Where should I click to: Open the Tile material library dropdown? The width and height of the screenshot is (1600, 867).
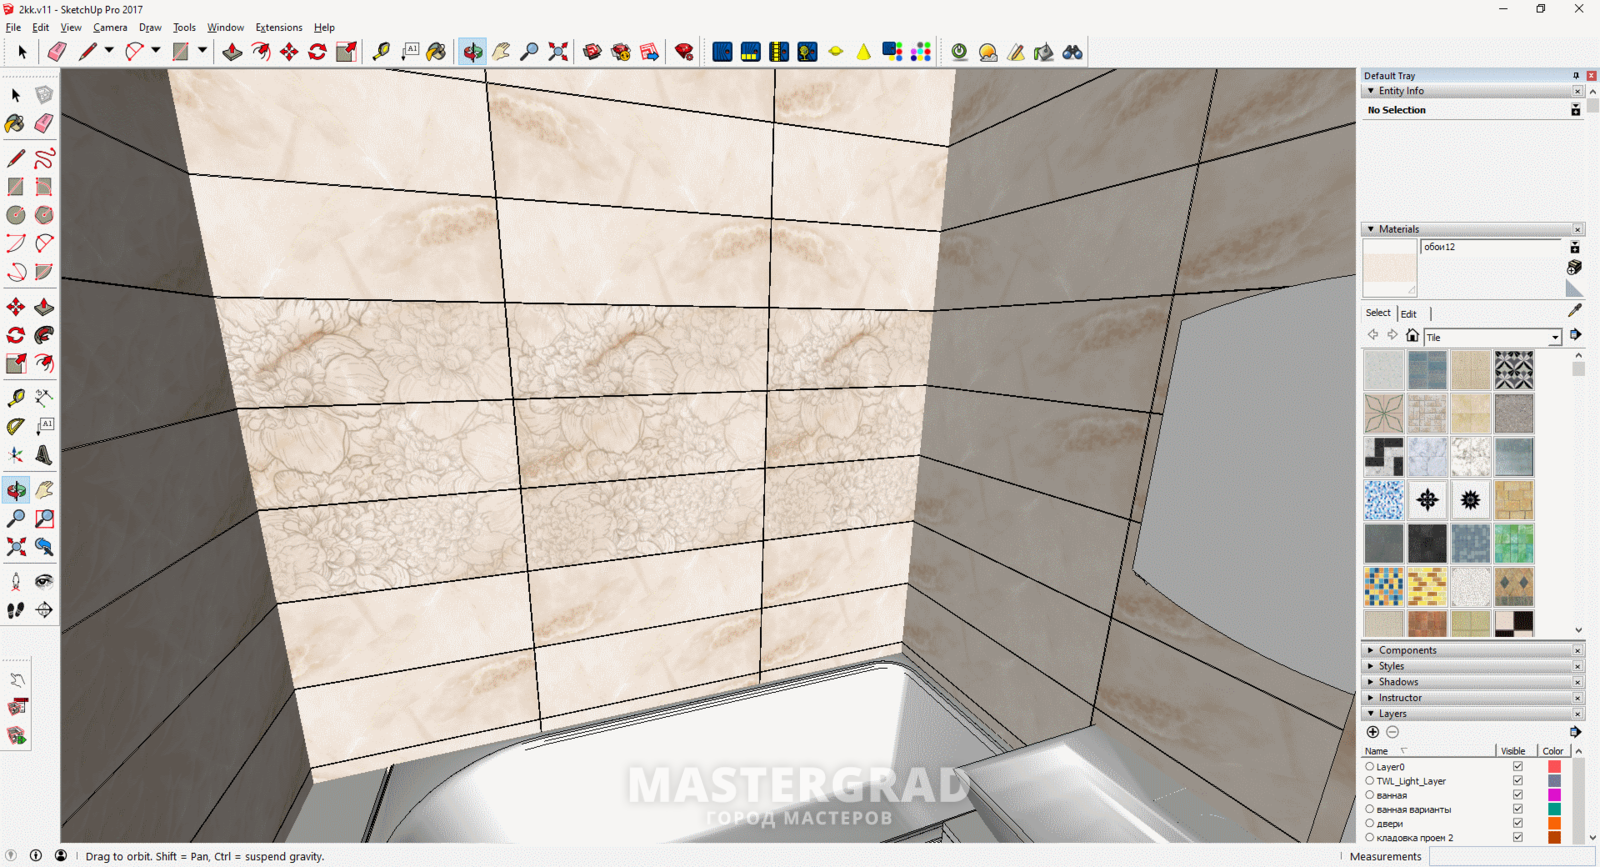[x=1554, y=338]
